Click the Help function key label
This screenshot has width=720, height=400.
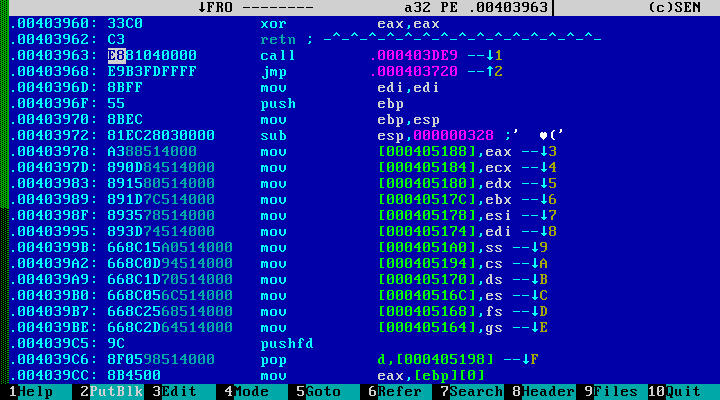point(32,392)
